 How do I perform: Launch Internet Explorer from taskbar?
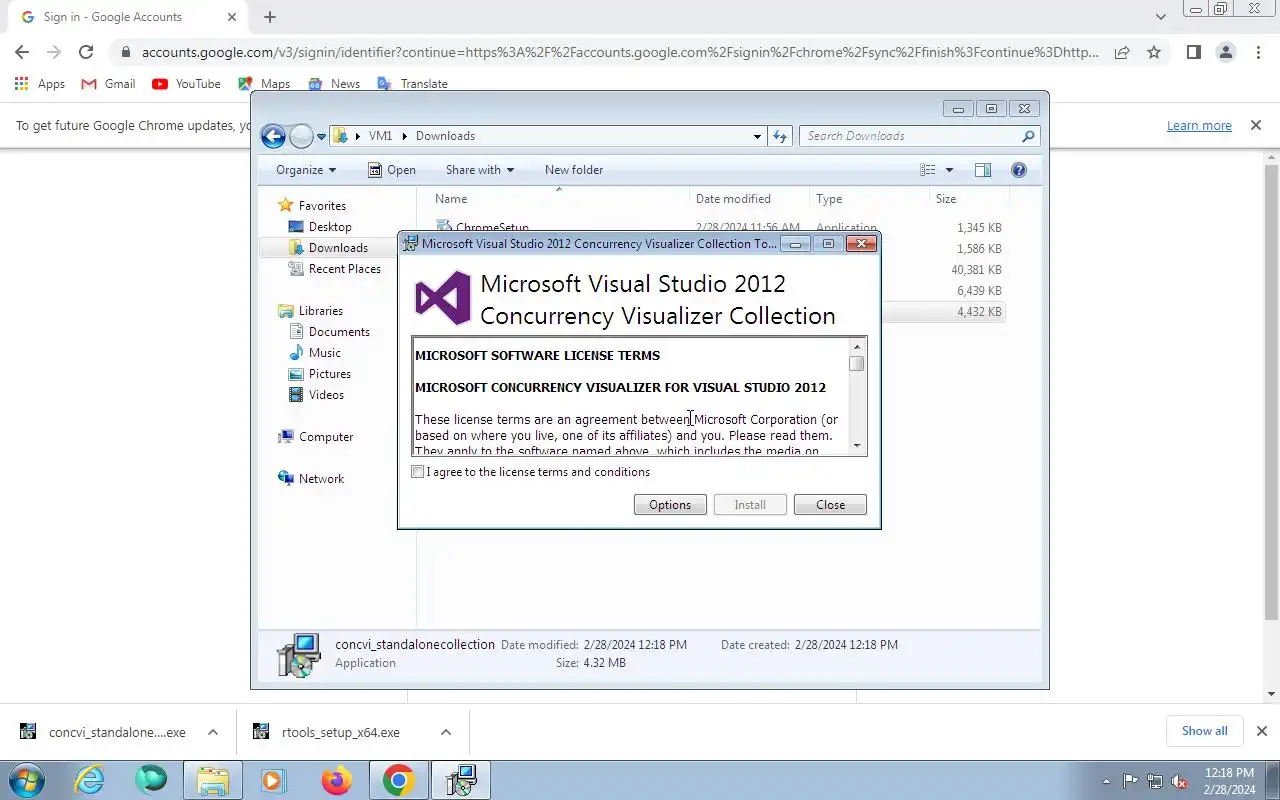click(x=90, y=781)
